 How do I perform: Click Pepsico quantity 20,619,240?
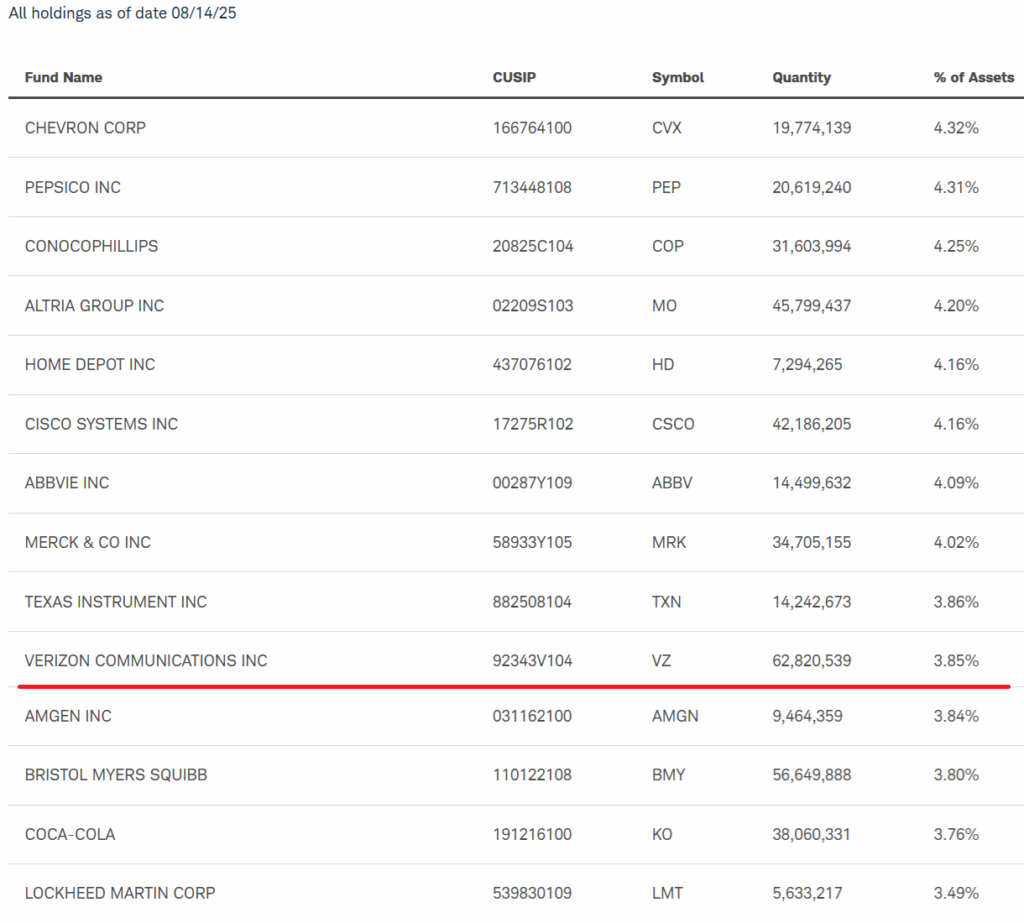[812, 187]
